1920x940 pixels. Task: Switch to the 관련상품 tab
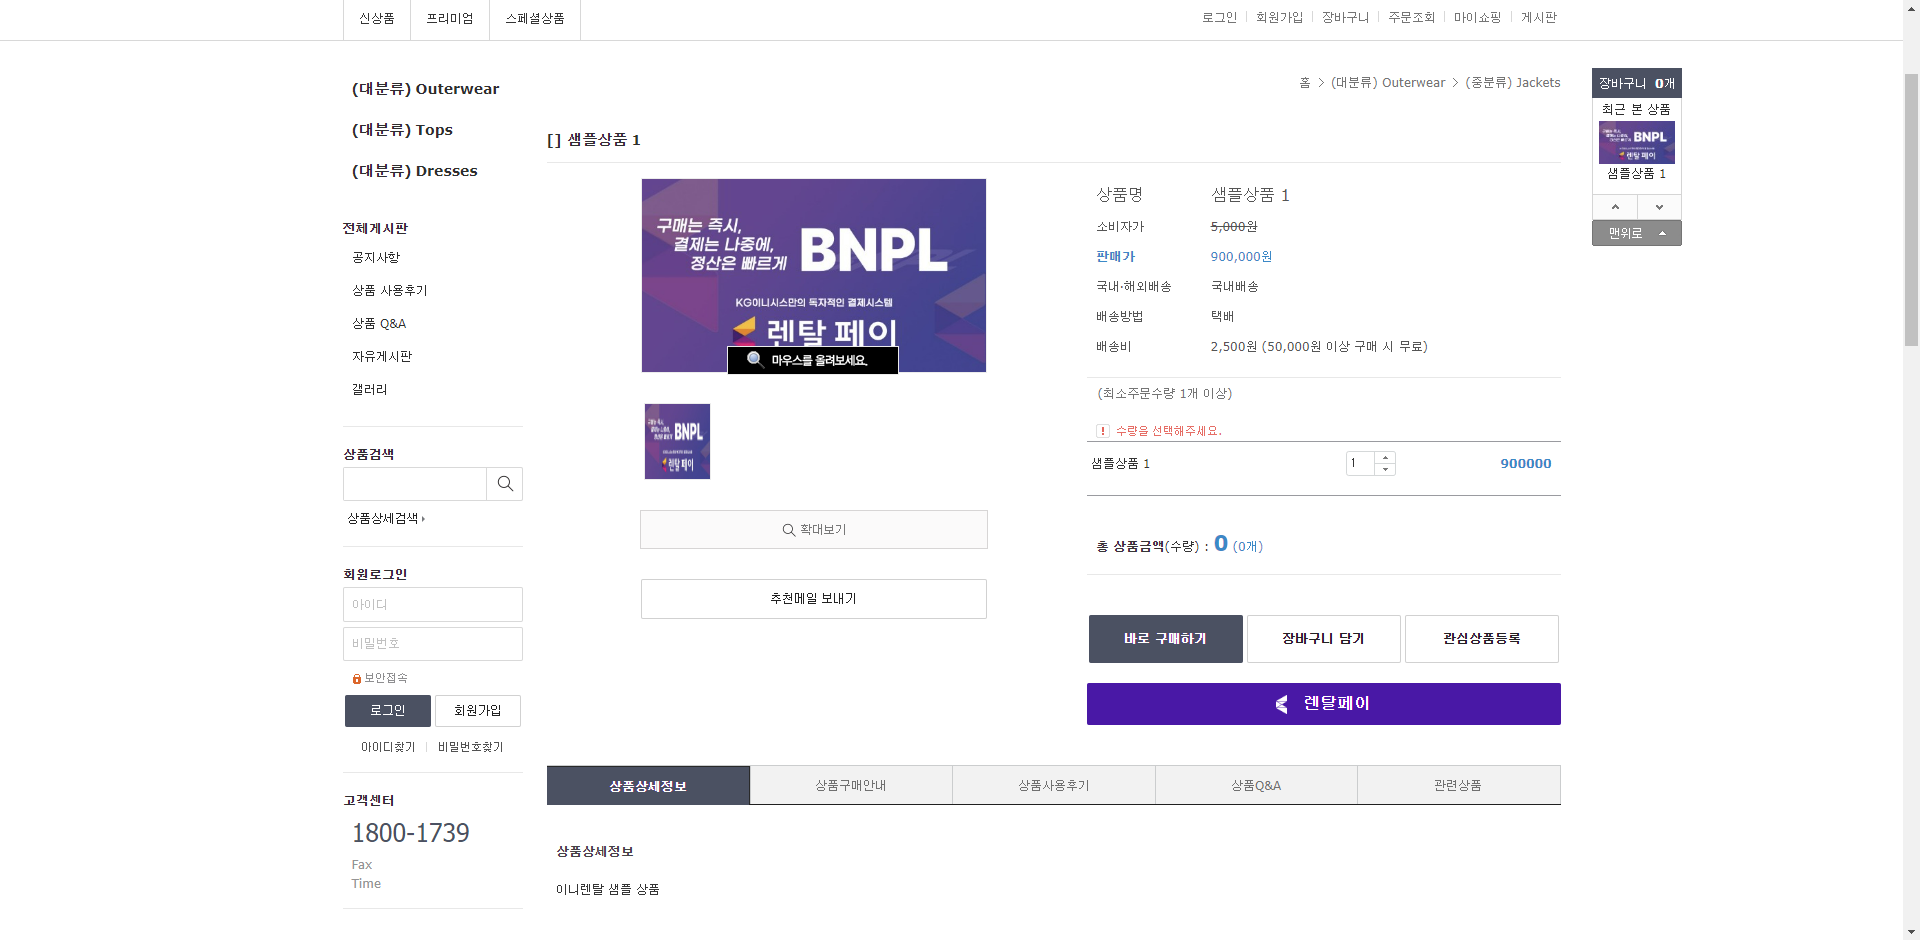(x=1458, y=786)
